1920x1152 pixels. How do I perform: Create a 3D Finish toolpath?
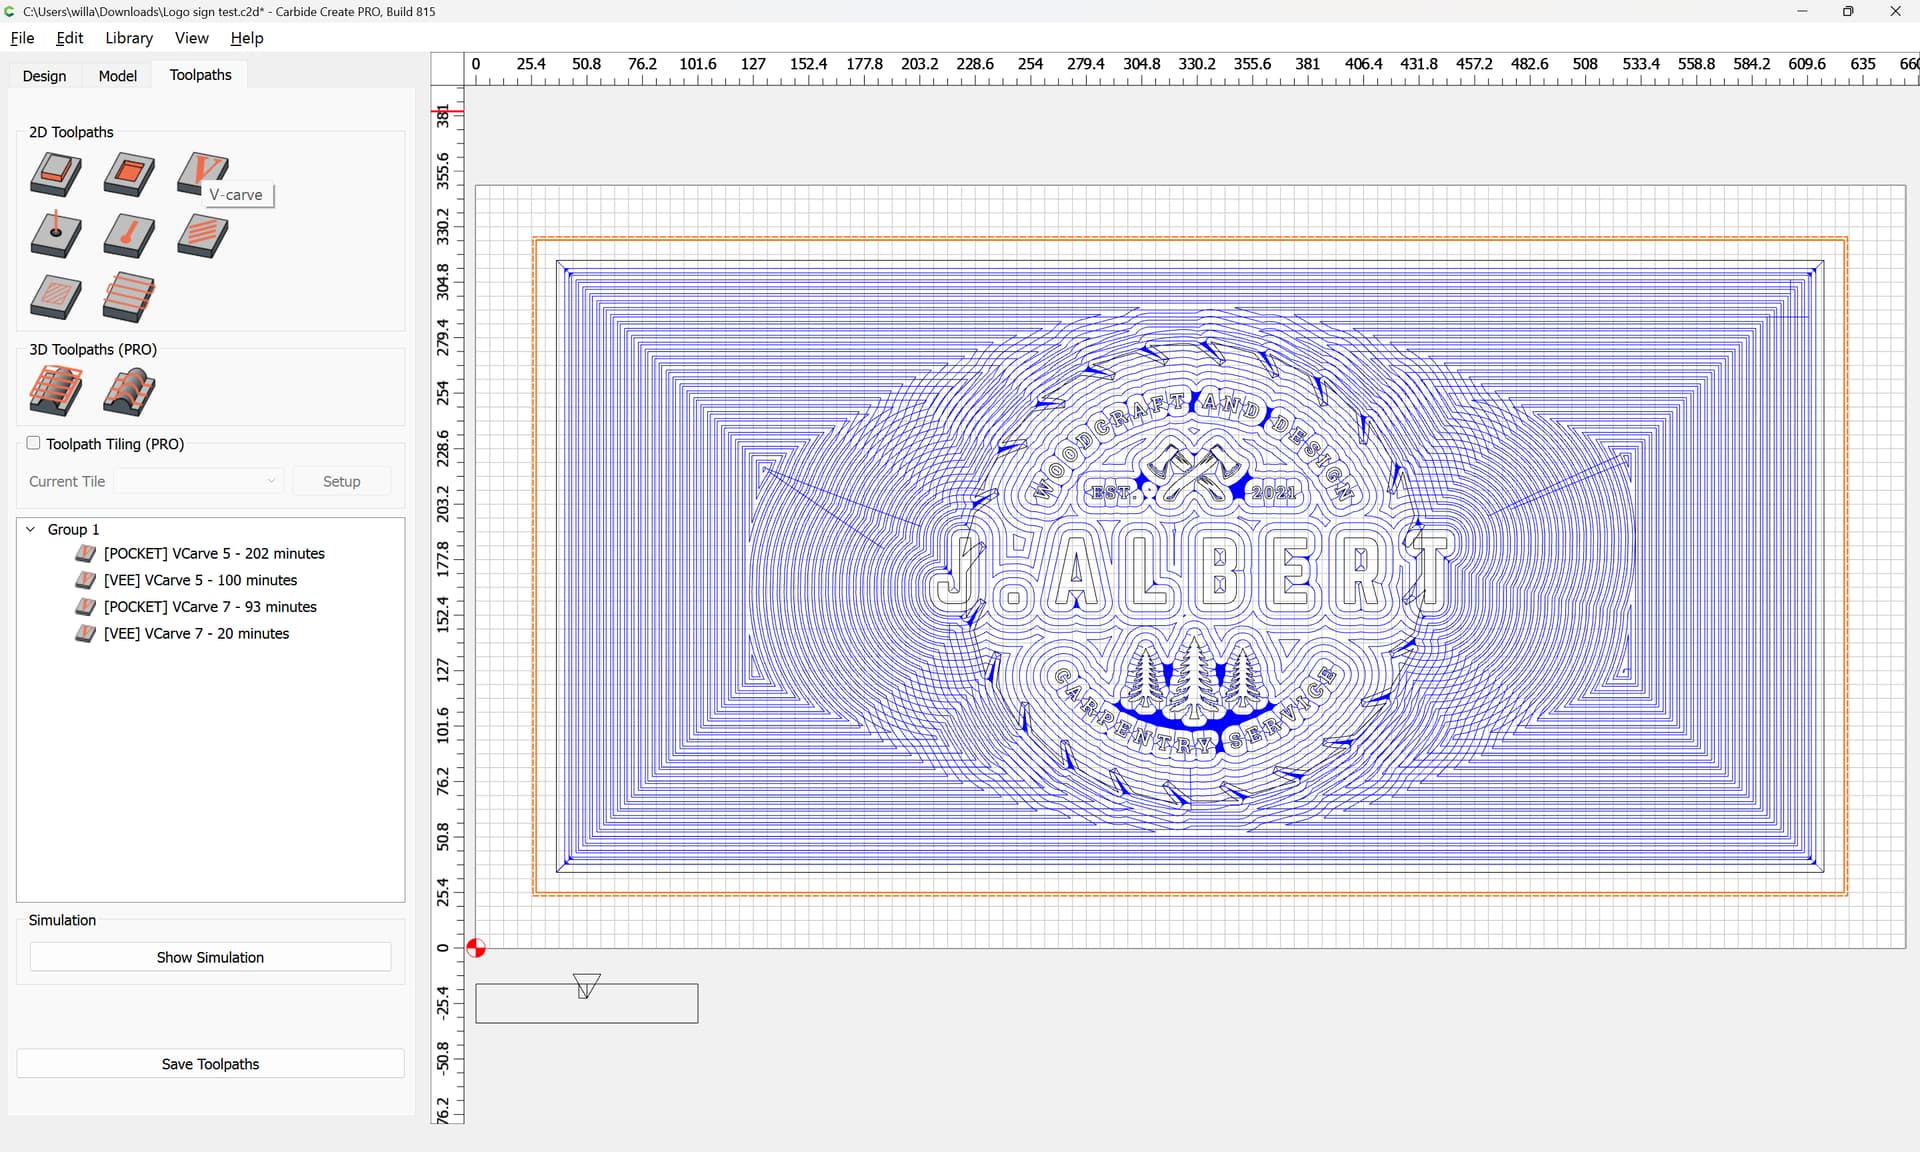tap(129, 391)
